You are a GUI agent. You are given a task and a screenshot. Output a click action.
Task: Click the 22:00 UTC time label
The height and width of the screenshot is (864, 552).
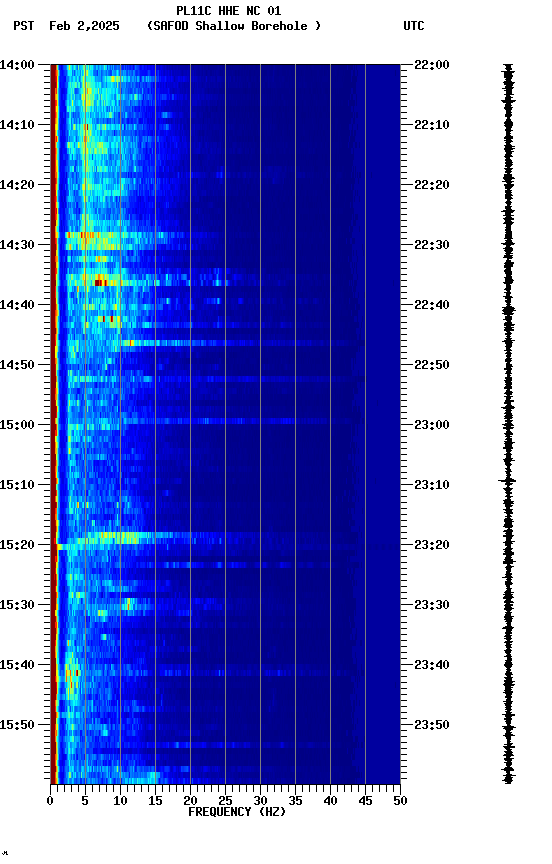pyautogui.click(x=432, y=65)
